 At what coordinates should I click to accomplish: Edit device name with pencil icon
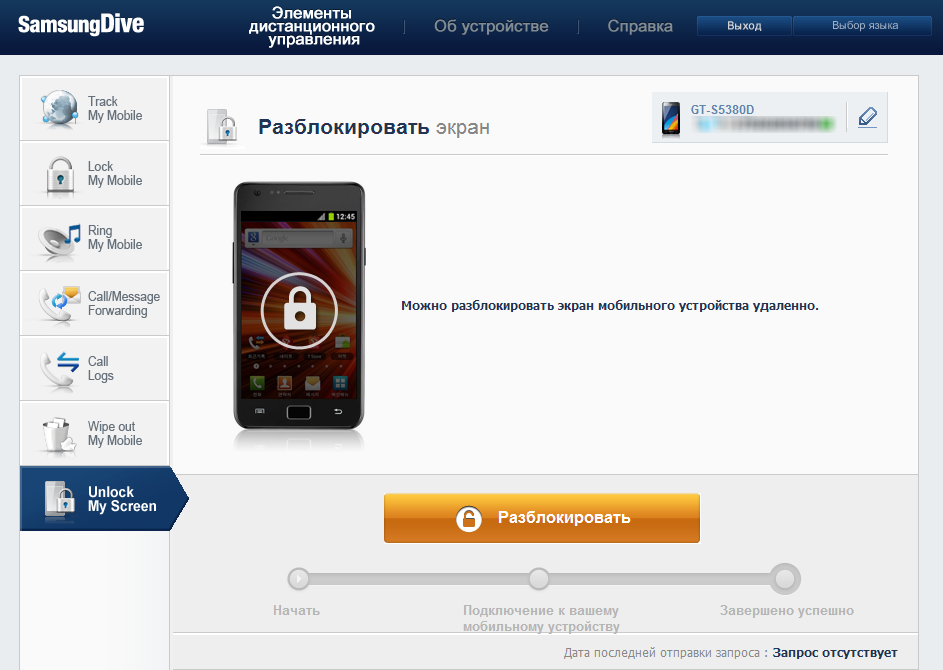(867, 117)
